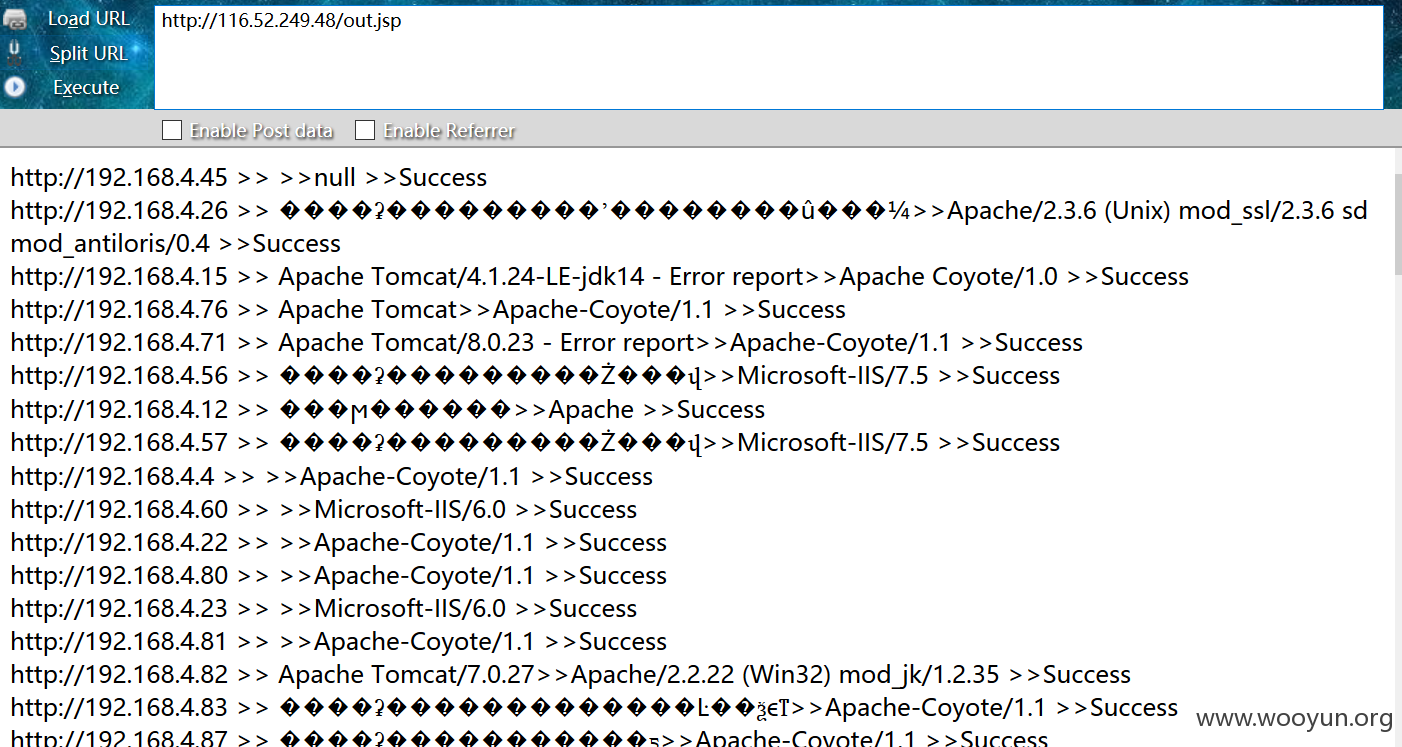Select the Split URL text button
The width and height of the screenshot is (1402, 747).
click(89, 53)
